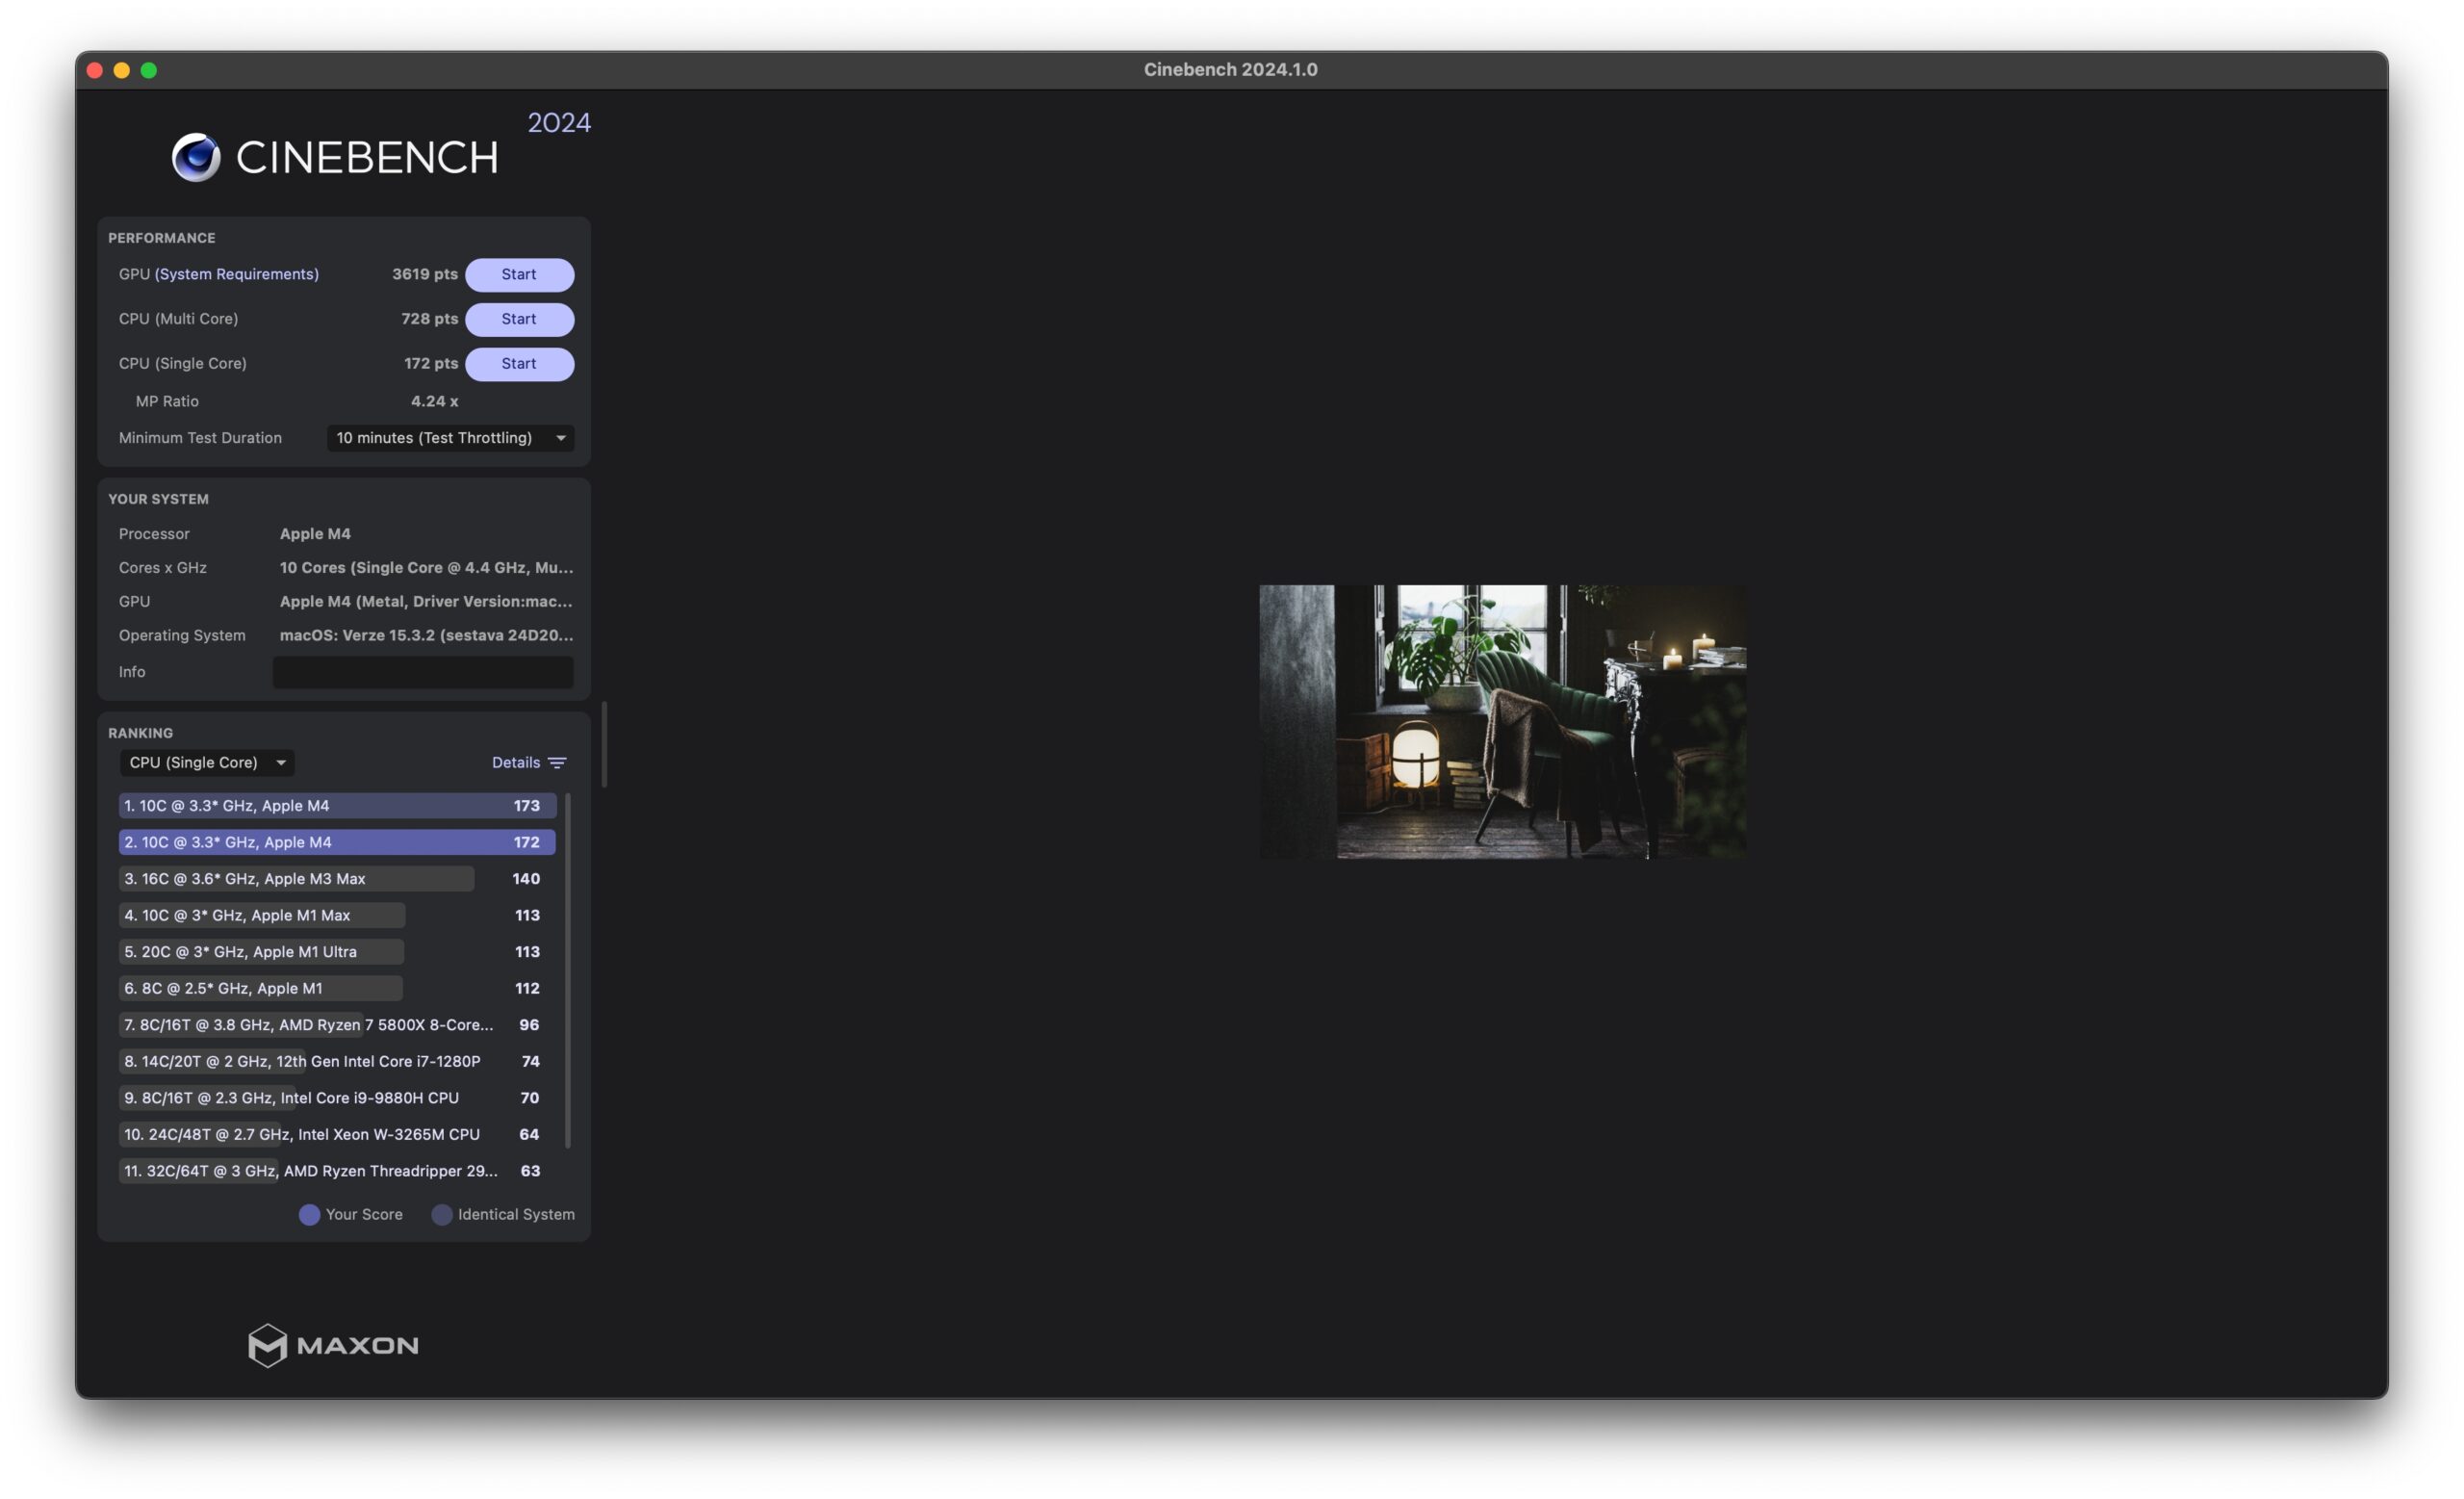Open Minimum Test Duration dropdown
The image size is (2464, 1499).
click(x=450, y=438)
